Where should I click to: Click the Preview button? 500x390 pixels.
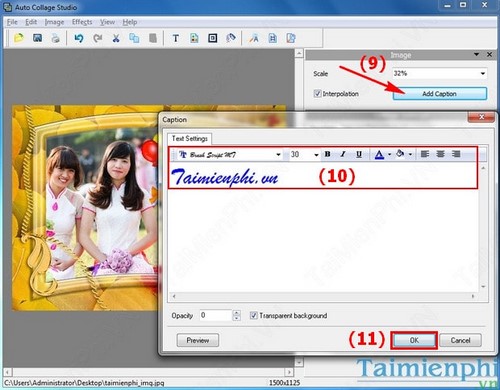pyautogui.click(x=198, y=340)
